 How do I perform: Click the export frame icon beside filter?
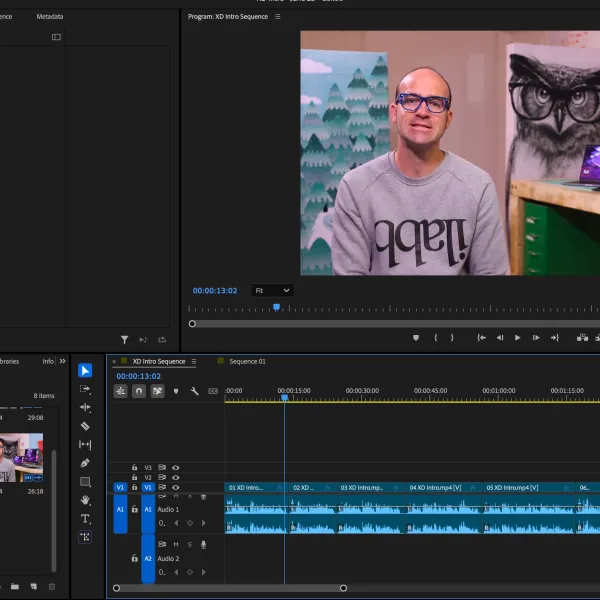pyautogui.click(x=162, y=339)
